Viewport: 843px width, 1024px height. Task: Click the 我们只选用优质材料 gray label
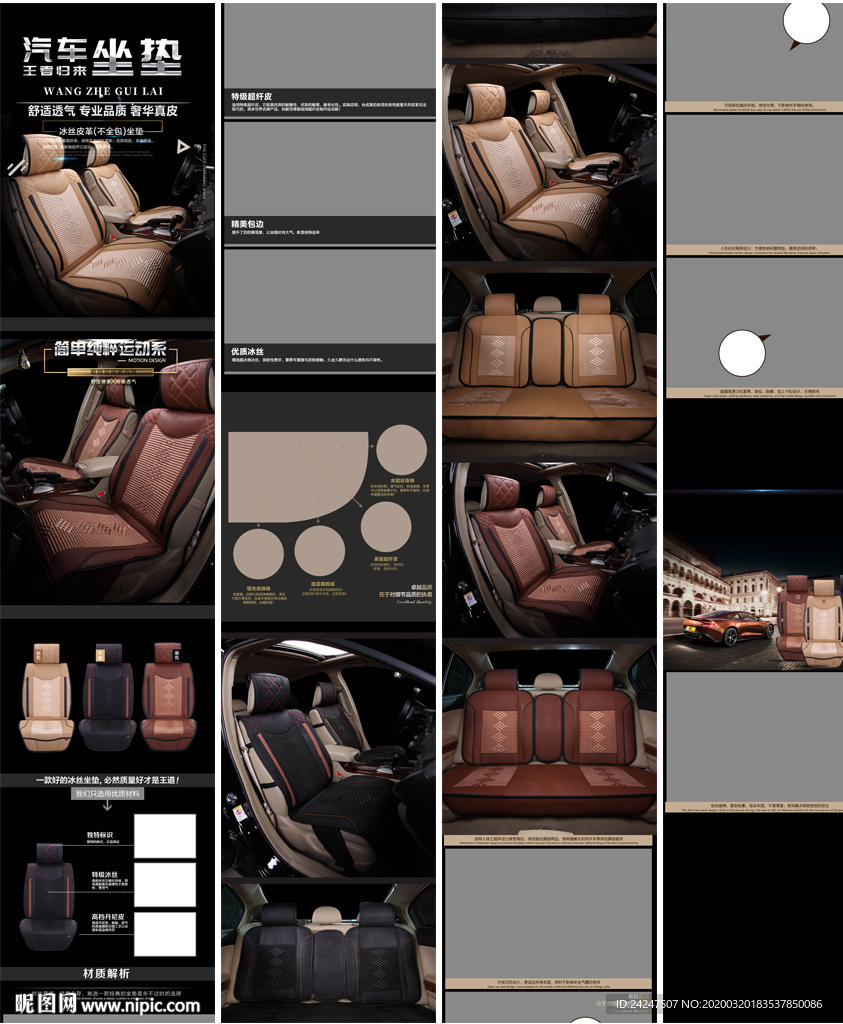[107, 793]
